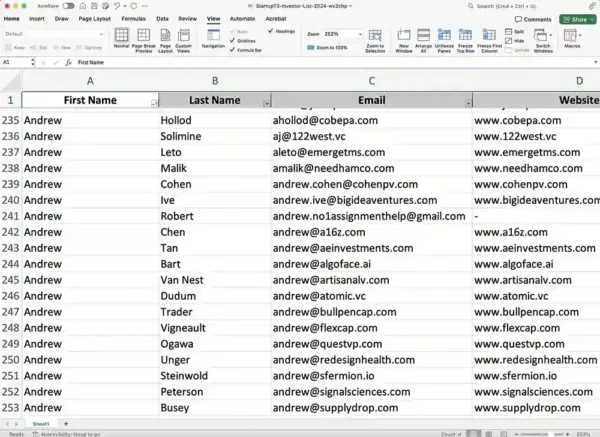Open the Automate tab
The image size is (600, 437).
[x=242, y=19]
